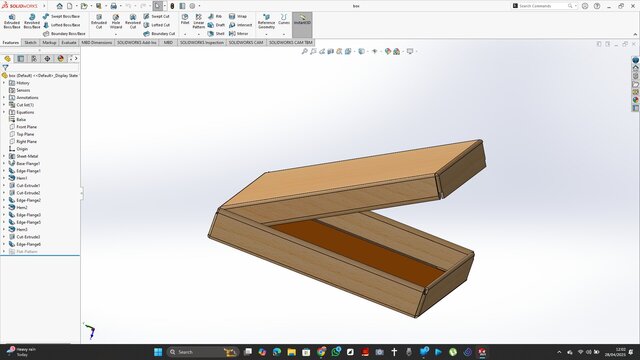Open the Curves tool
Image resolution: width=640 pixels, height=360 pixels.
pyautogui.click(x=284, y=19)
